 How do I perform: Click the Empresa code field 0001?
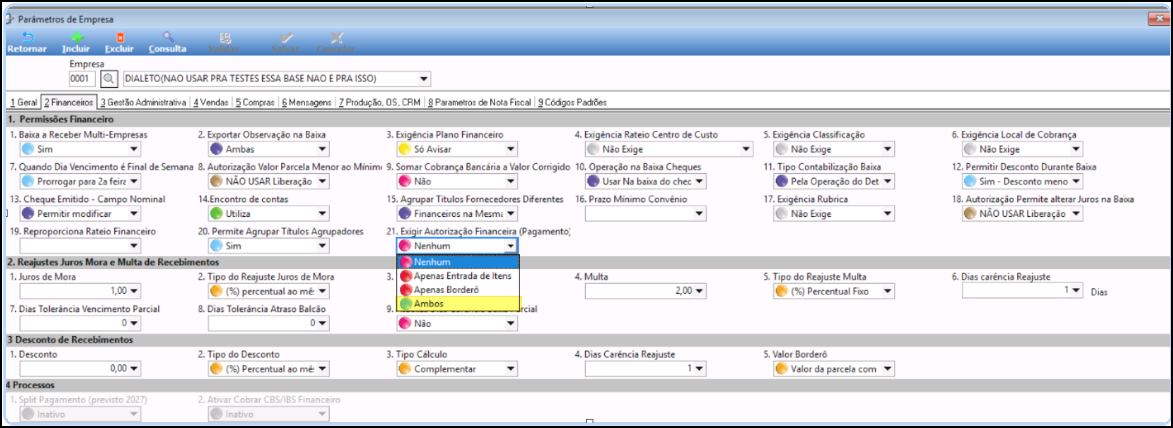tap(82, 79)
